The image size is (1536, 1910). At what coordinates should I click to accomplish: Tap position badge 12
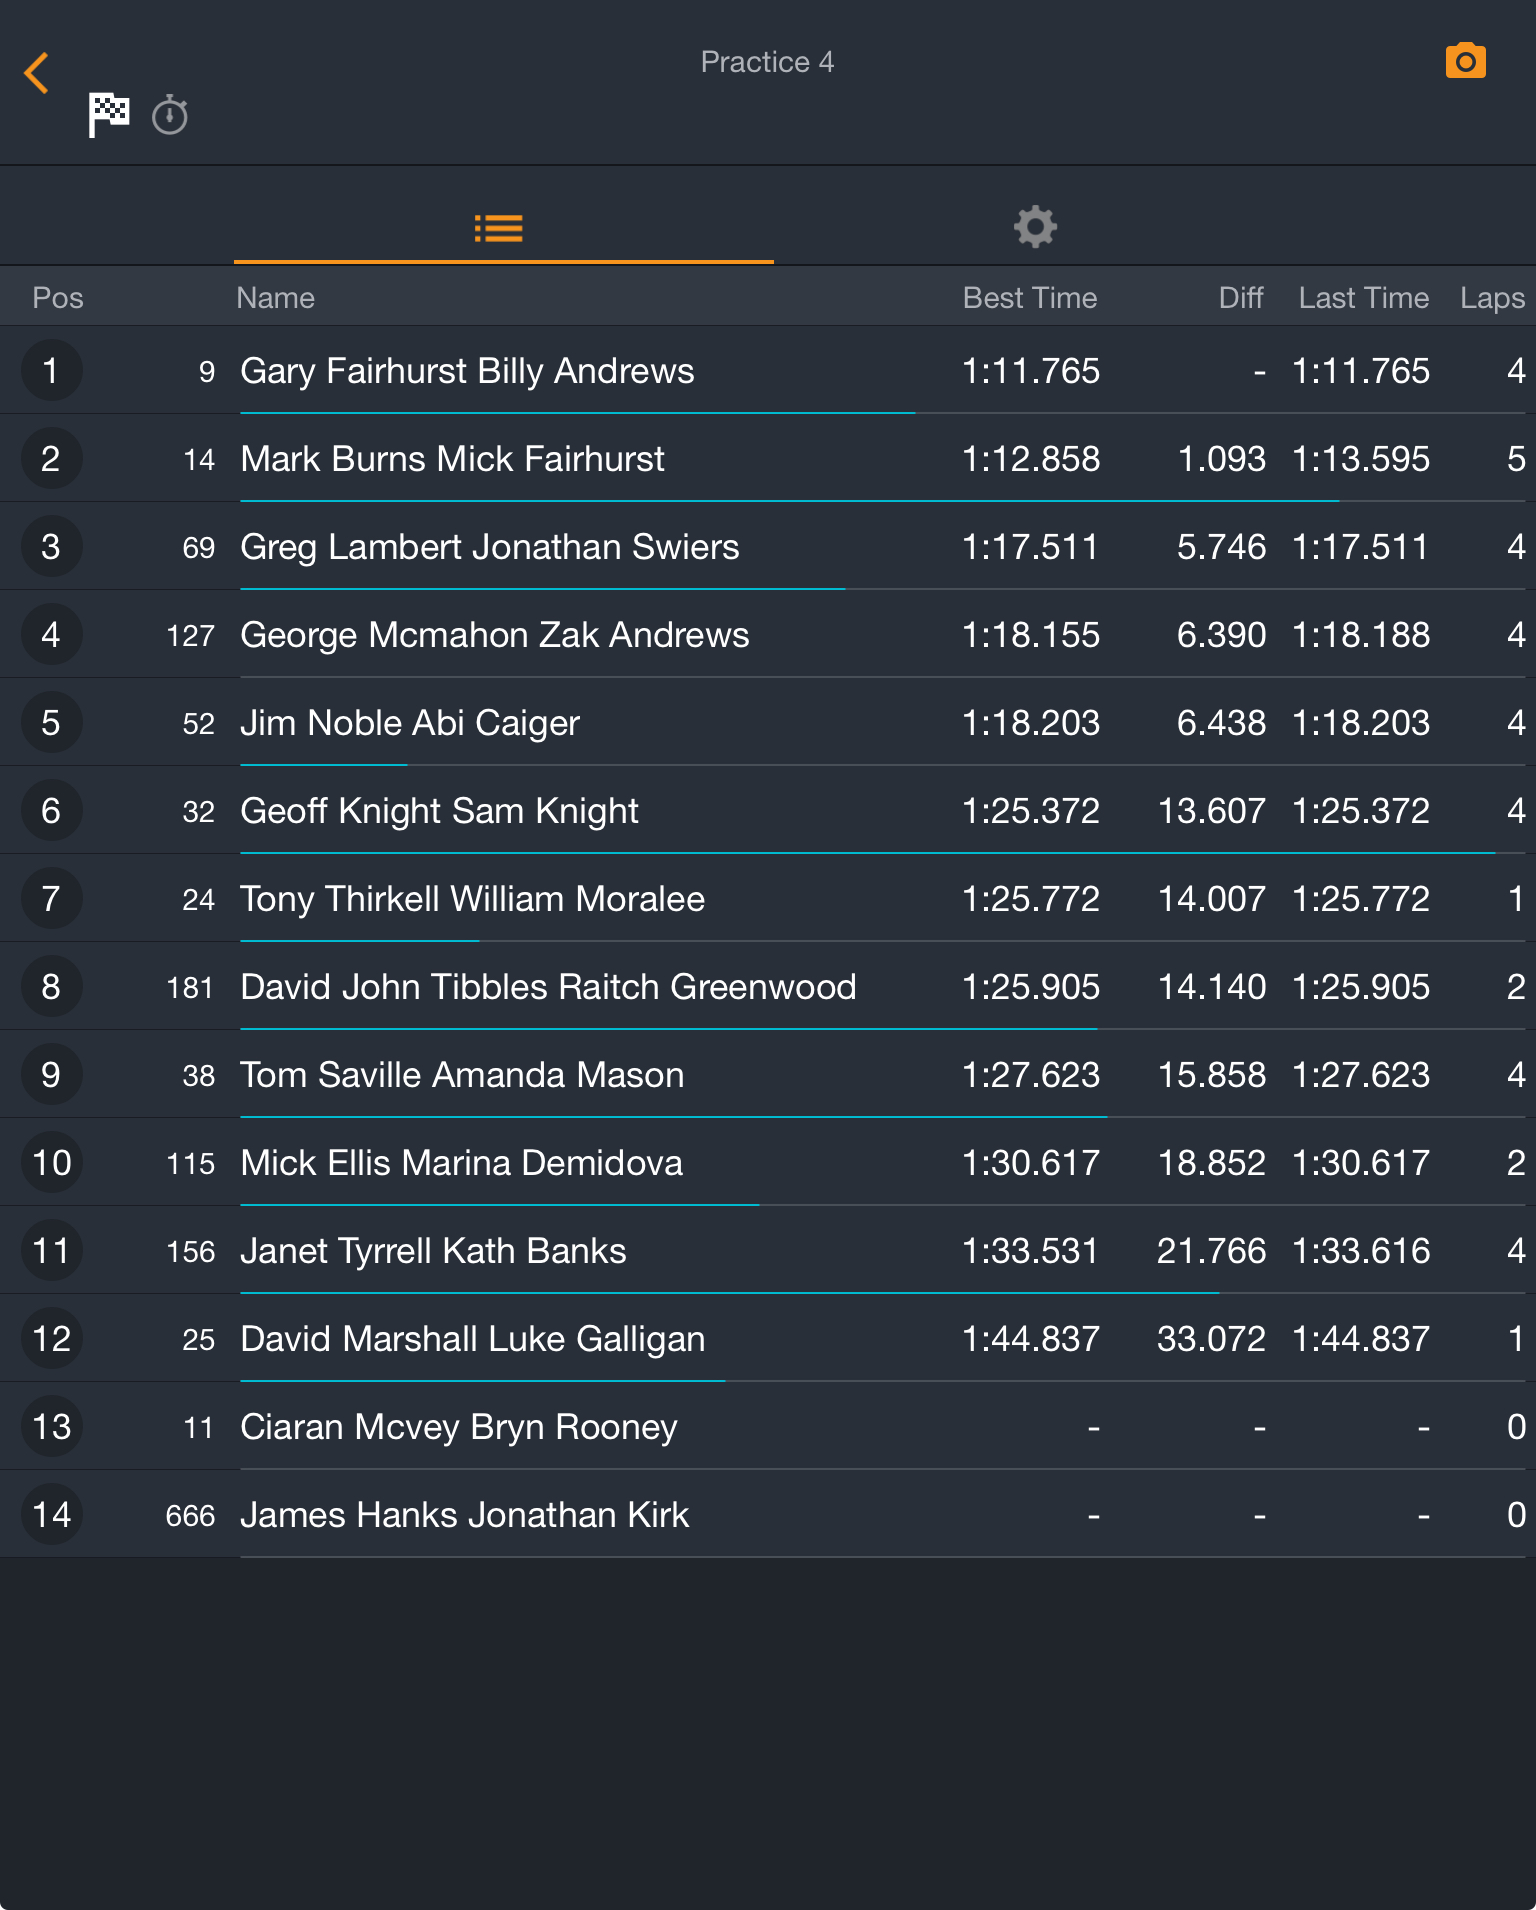(x=51, y=1339)
